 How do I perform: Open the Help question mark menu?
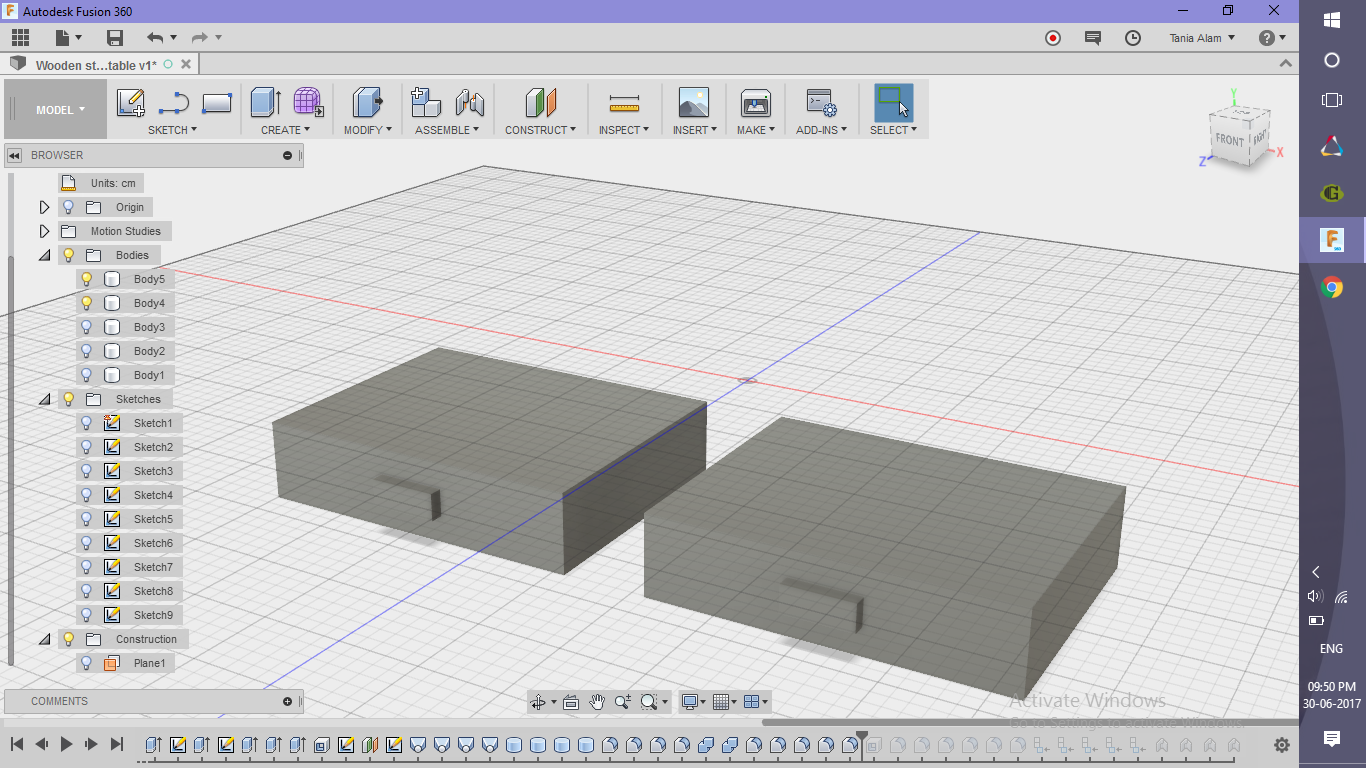[x=1272, y=38]
